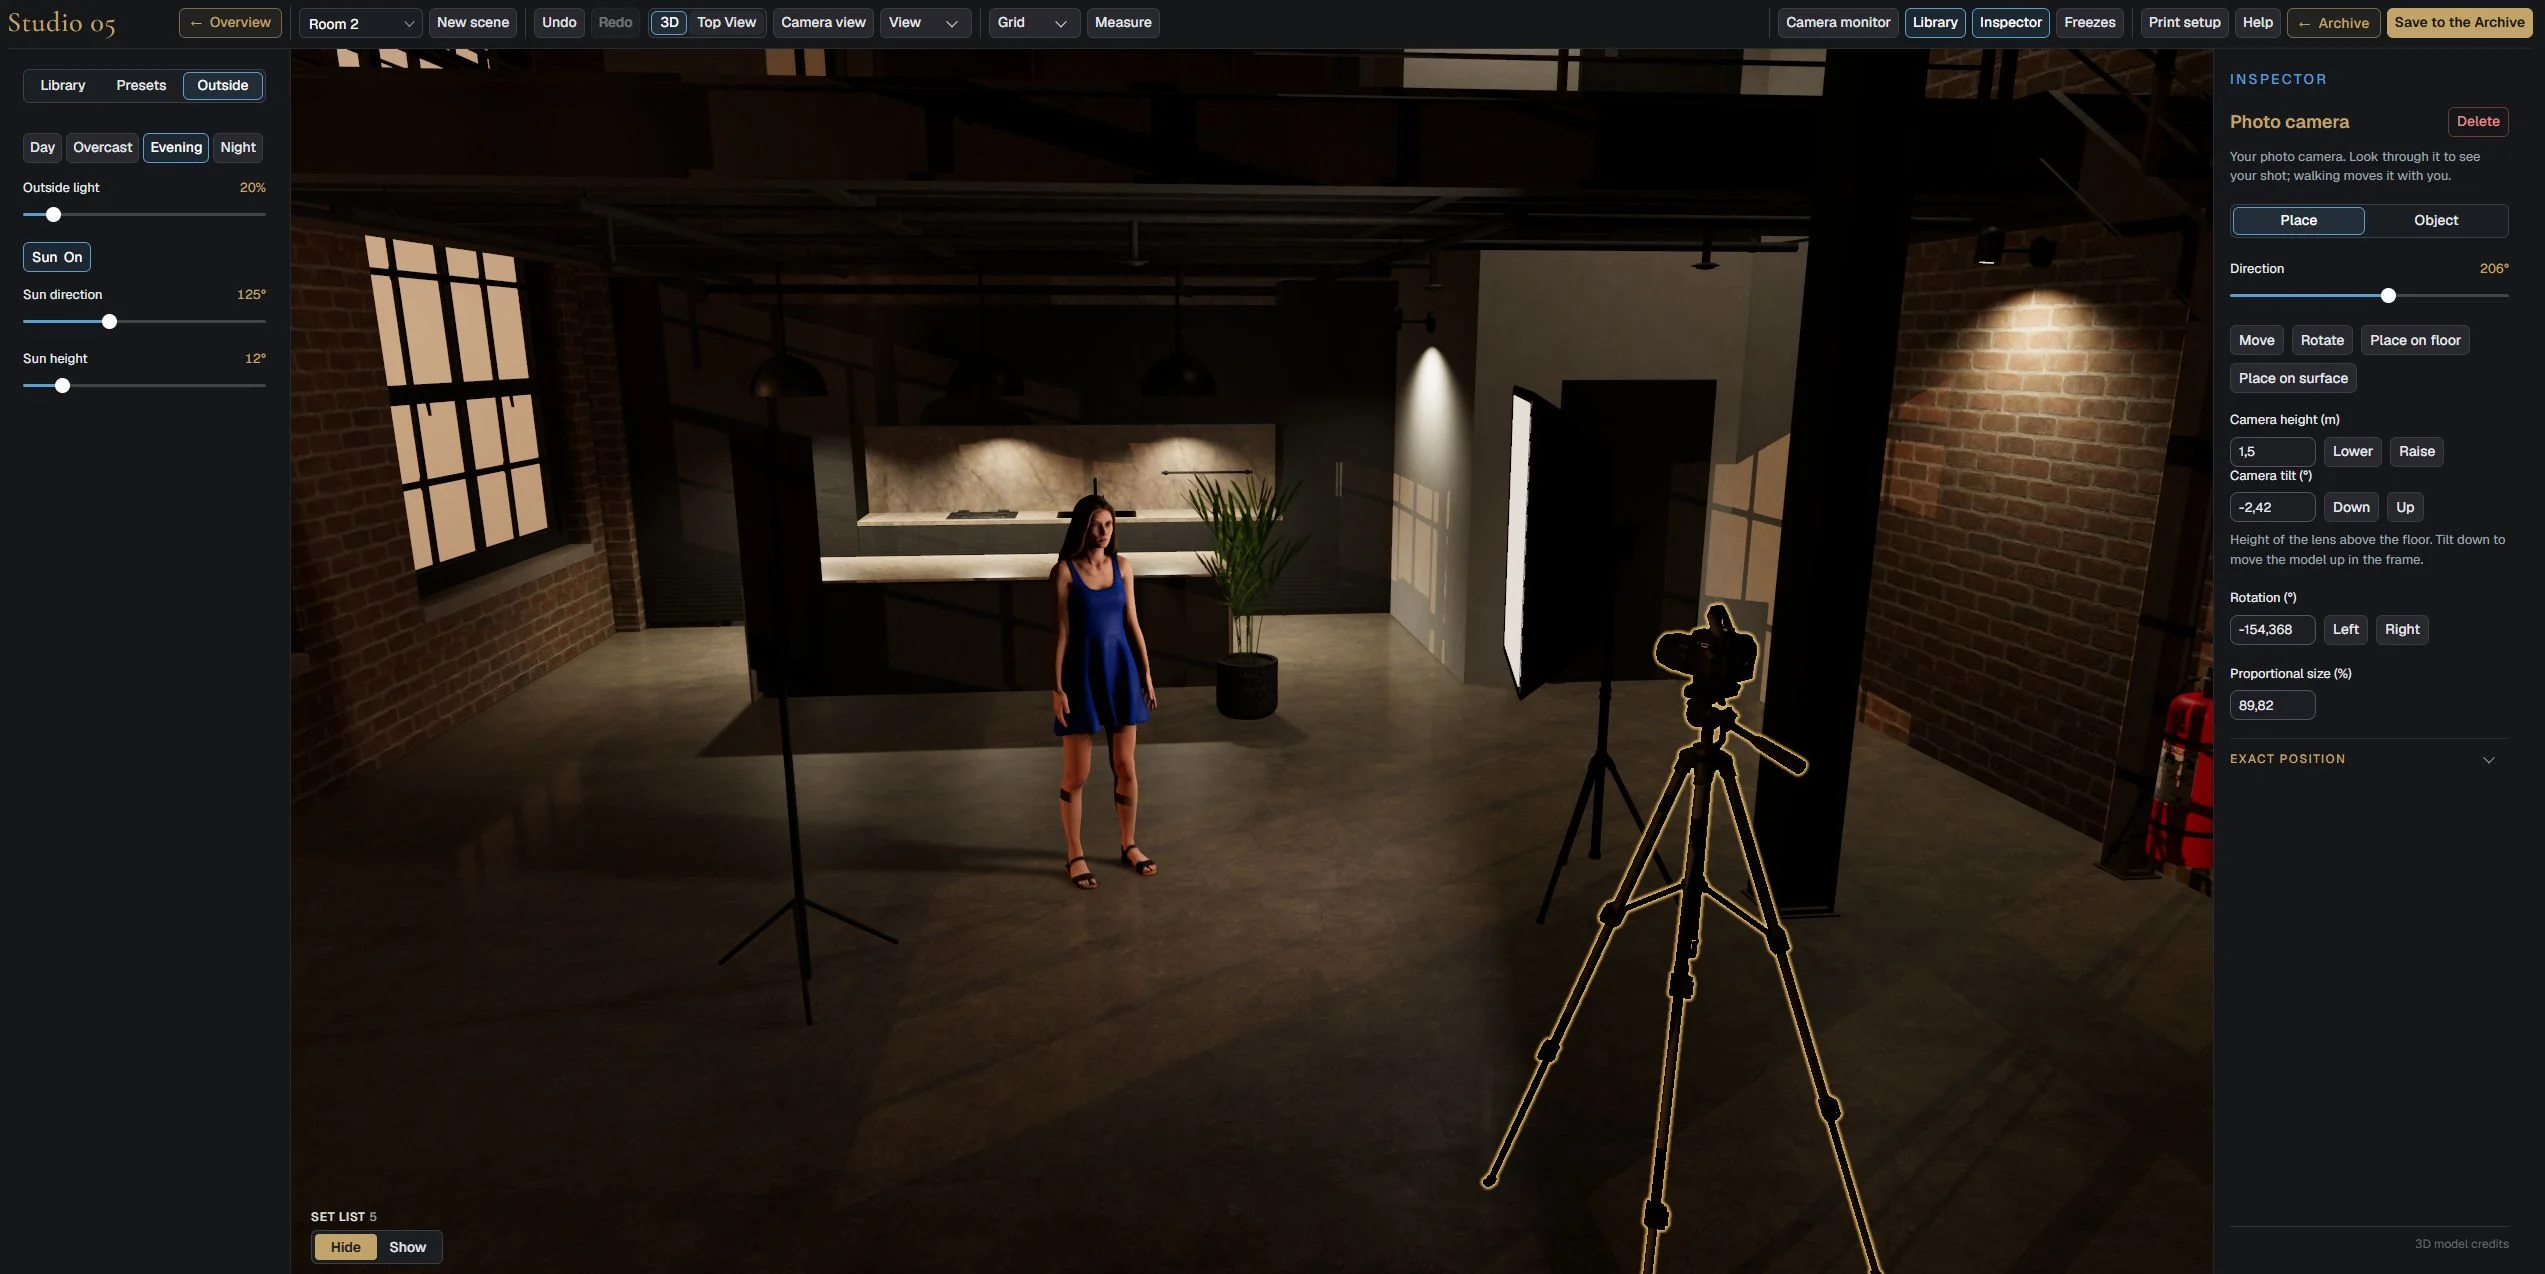Switch to the Outside tab

pos(223,86)
